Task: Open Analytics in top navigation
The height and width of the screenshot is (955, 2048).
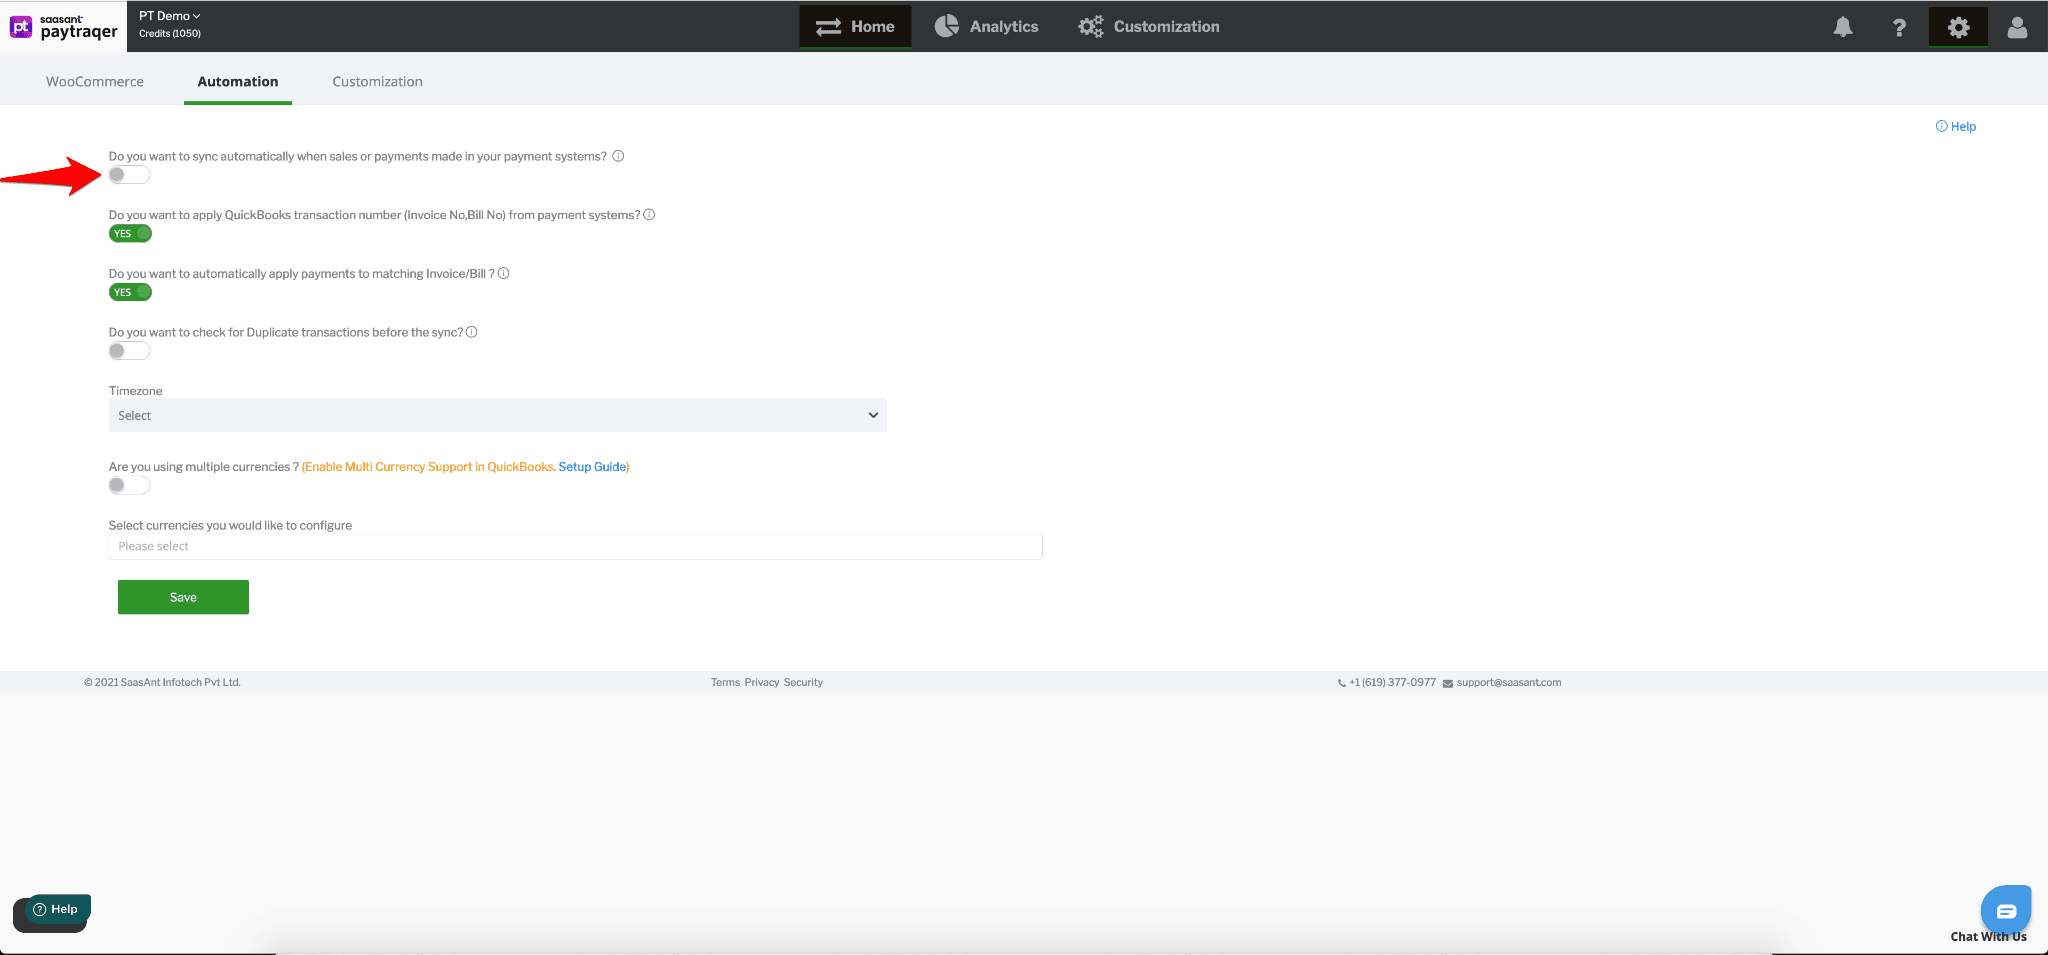Action: [987, 27]
